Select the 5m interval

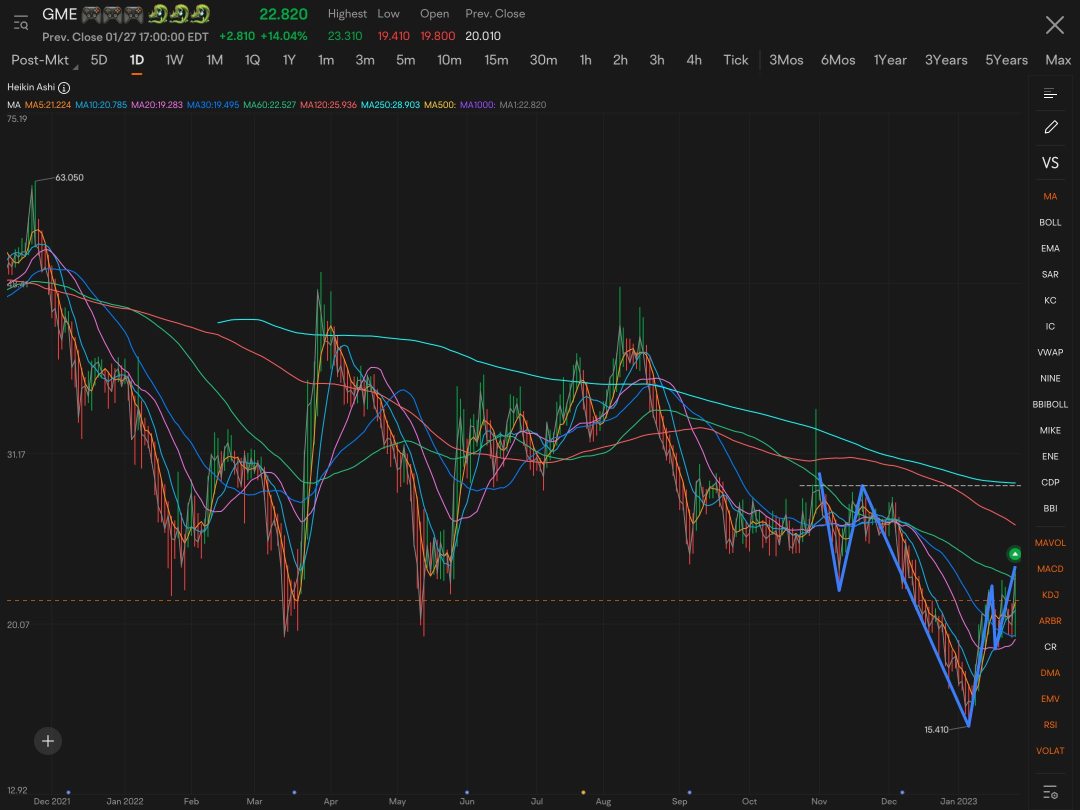(406, 60)
